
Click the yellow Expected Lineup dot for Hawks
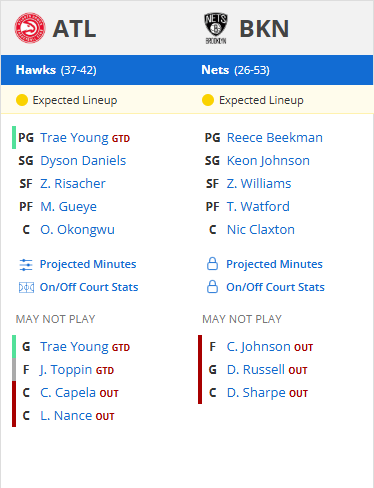[x=22, y=100]
